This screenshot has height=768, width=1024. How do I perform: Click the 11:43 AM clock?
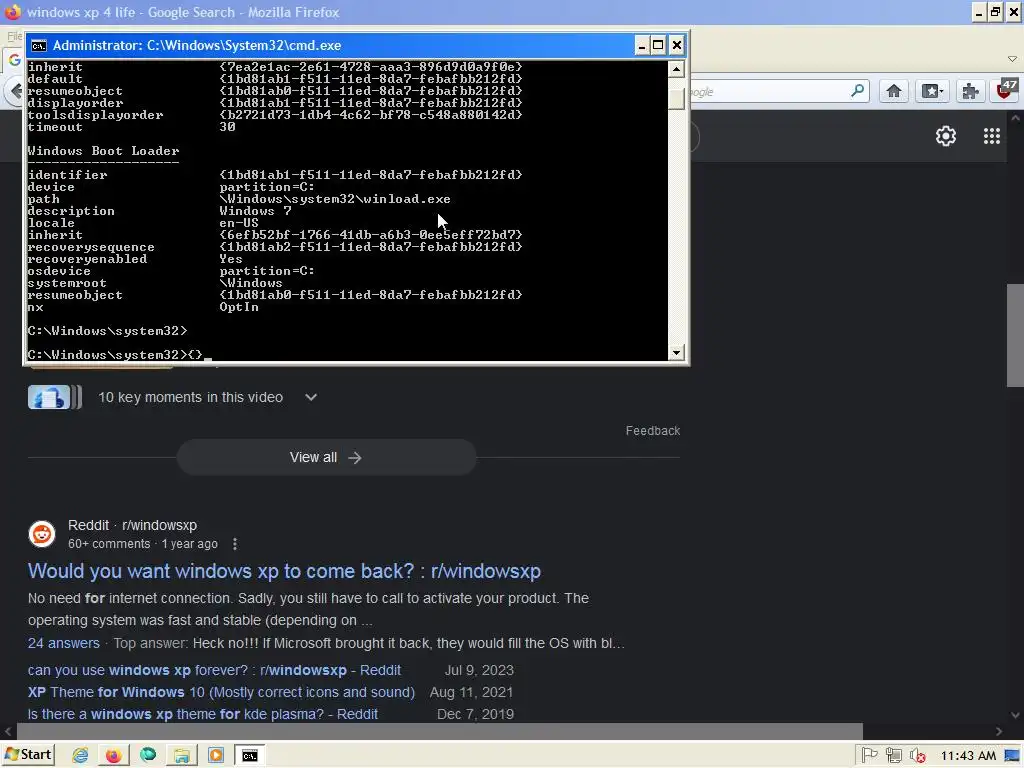pos(968,756)
